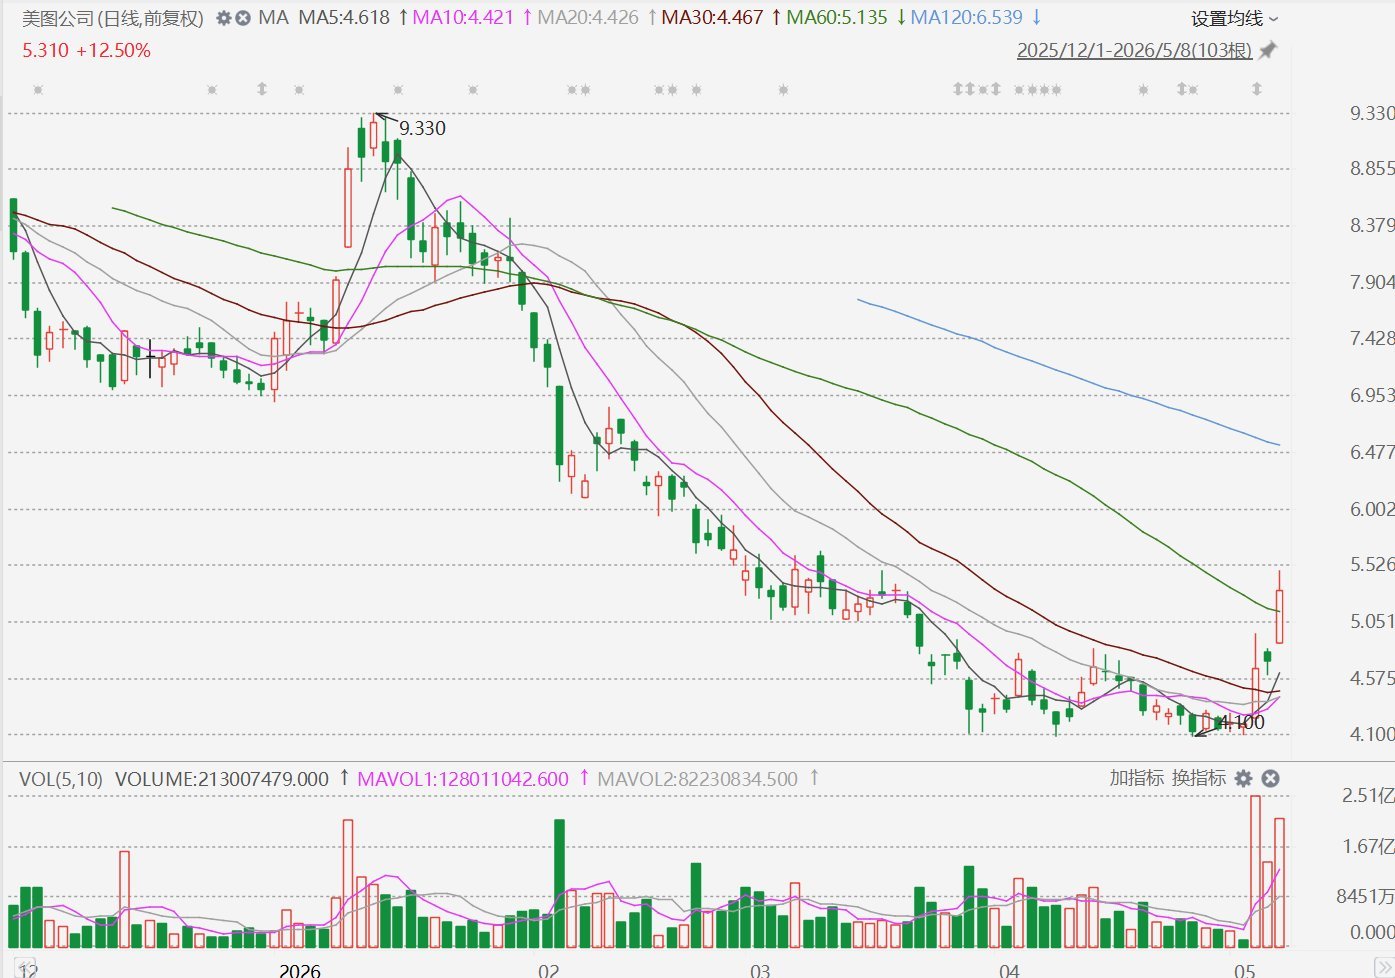Close the MA indicator with the X icon
The width and height of the screenshot is (1395, 978).
coord(243,18)
